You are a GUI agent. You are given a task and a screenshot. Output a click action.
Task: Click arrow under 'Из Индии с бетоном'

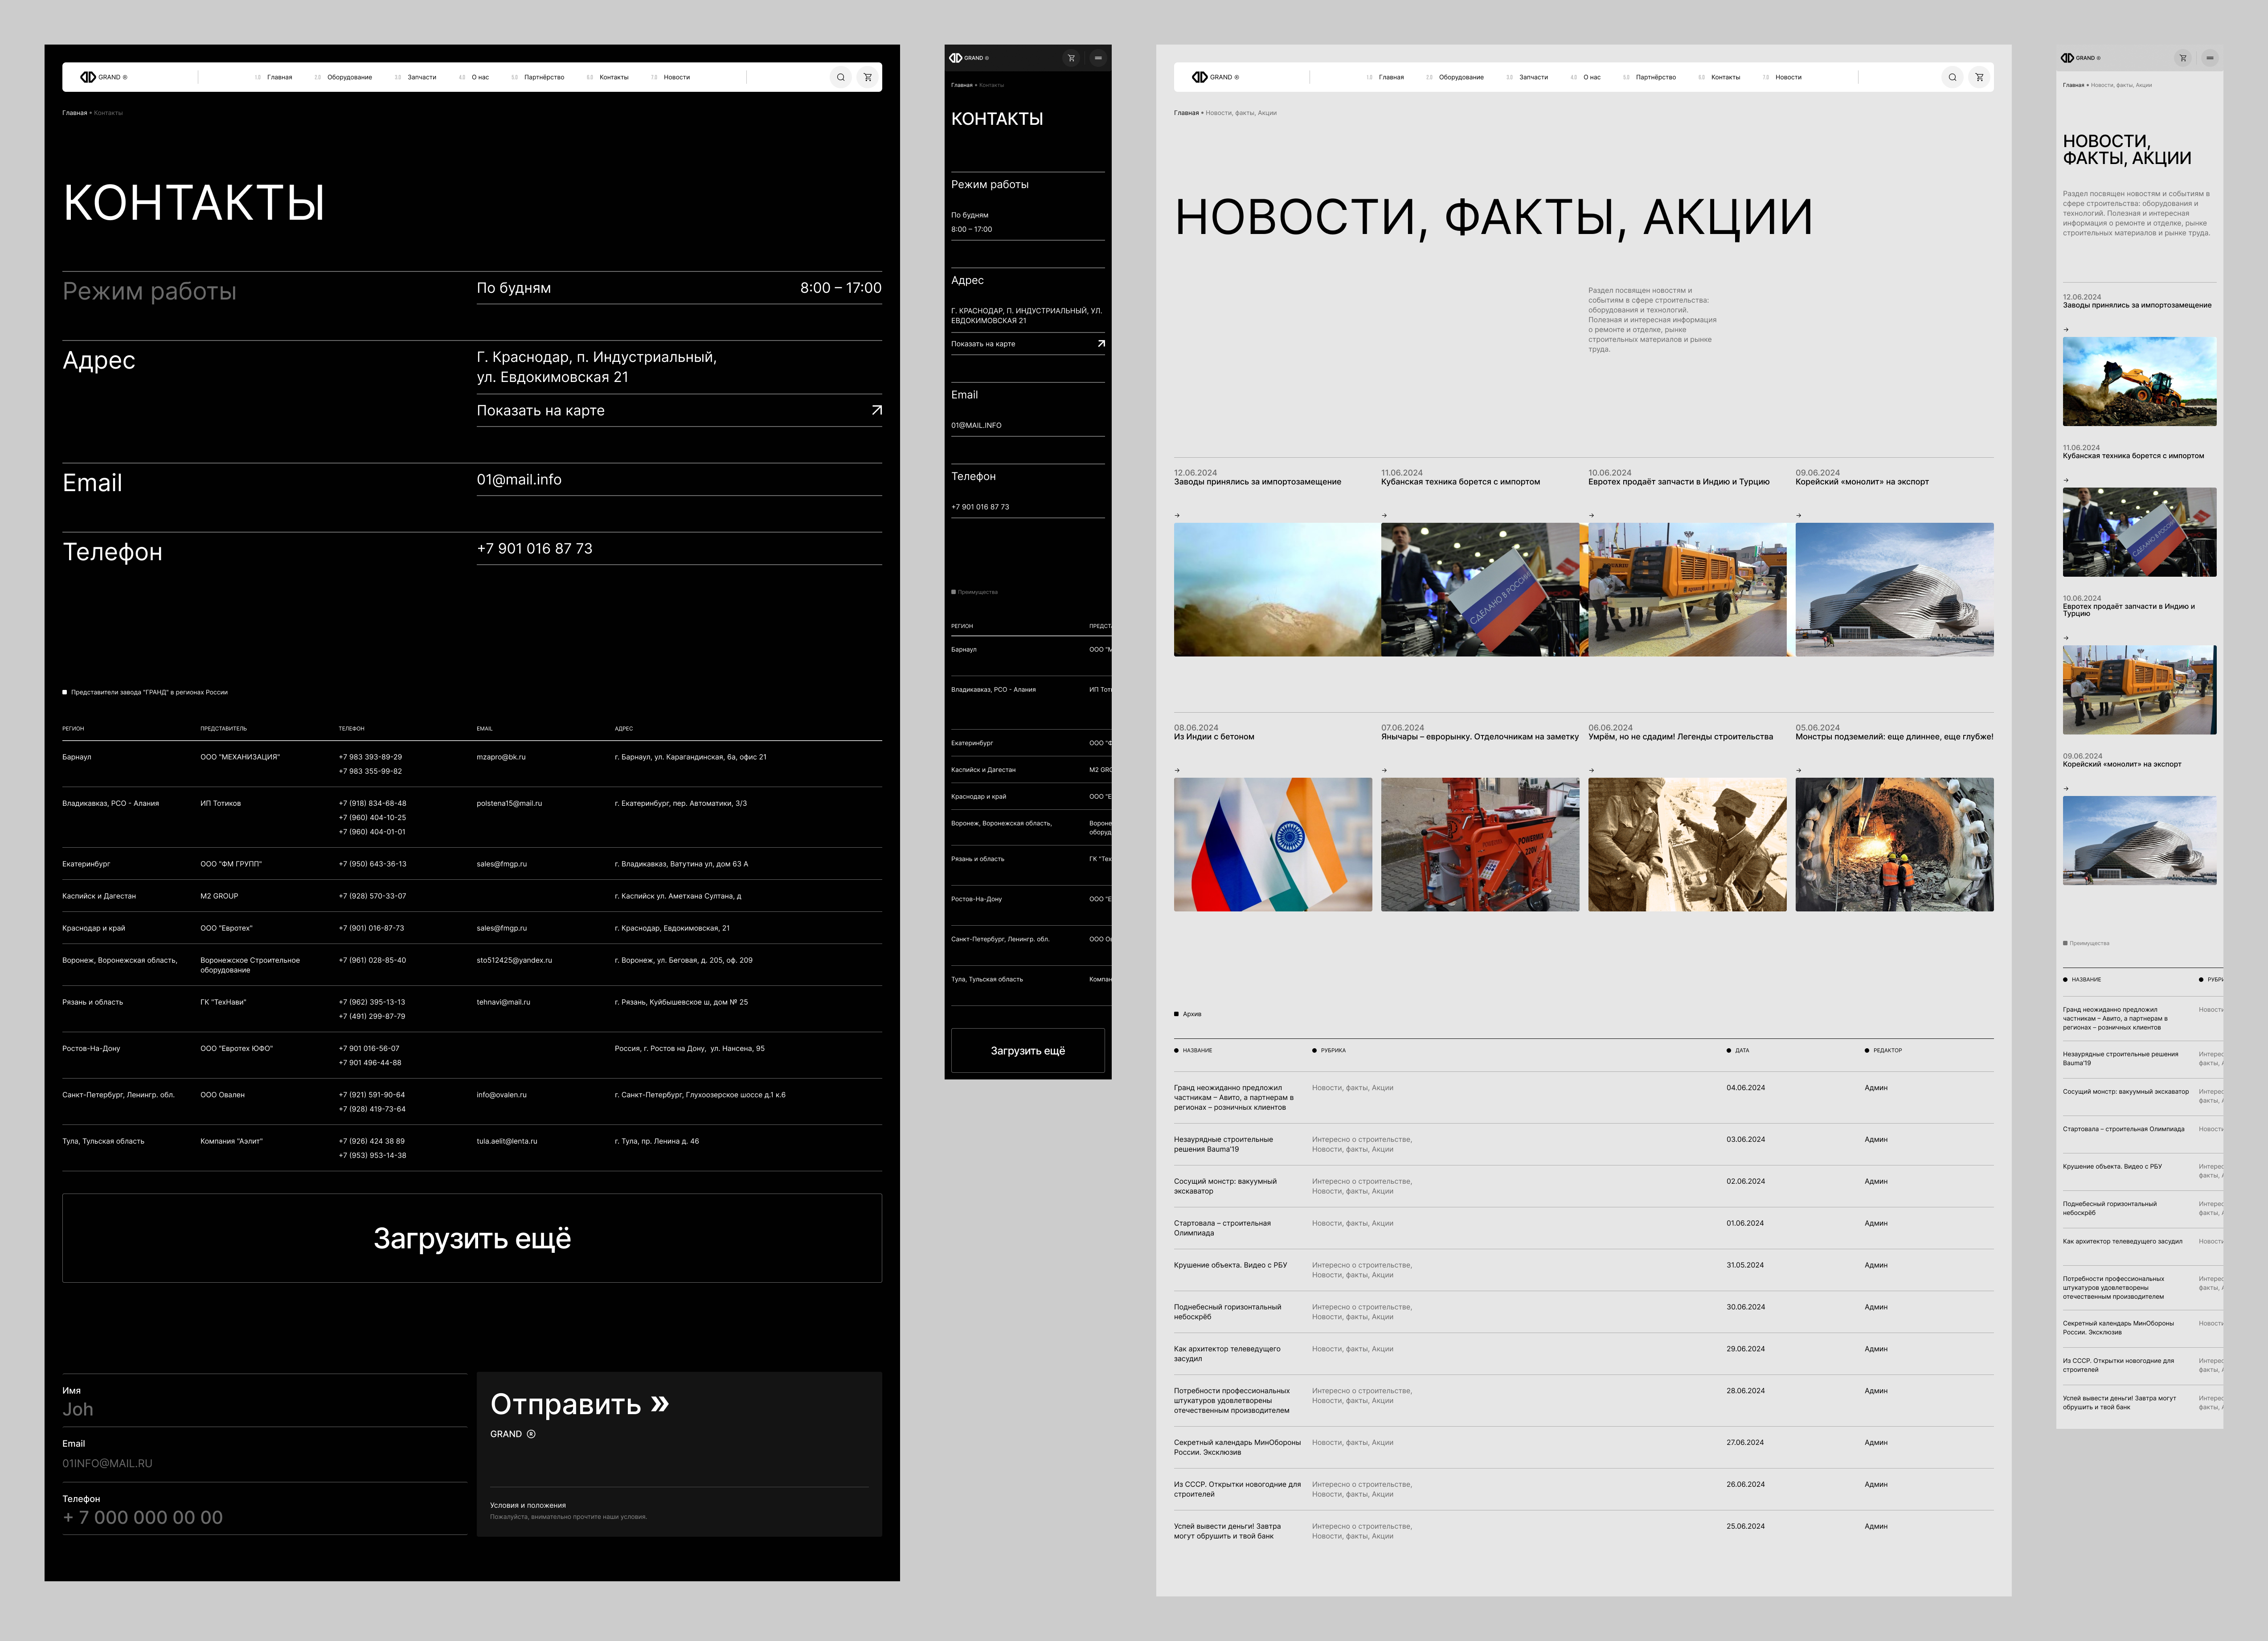(x=1177, y=770)
